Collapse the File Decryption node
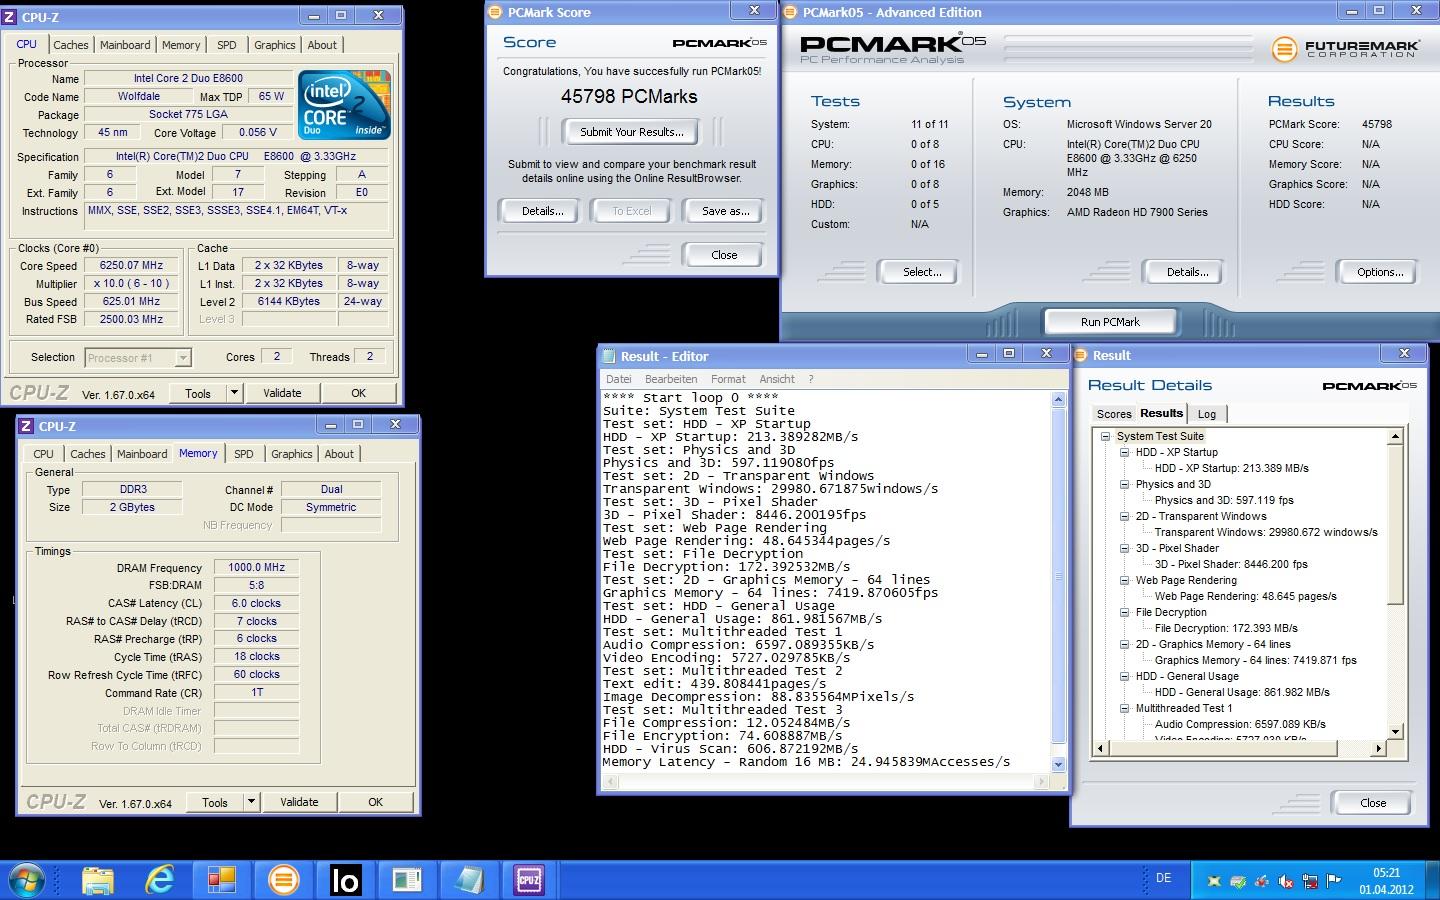The image size is (1440, 900). [1124, 612]
